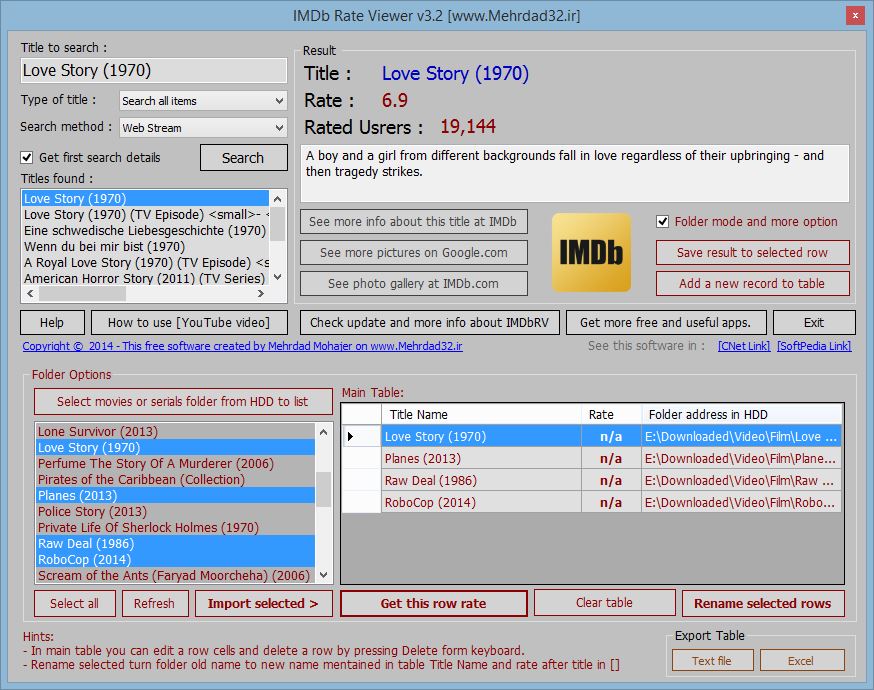Screen dimensions: 874x690
Task: Click Get more free and useful apps
Action: coord(666,323)
